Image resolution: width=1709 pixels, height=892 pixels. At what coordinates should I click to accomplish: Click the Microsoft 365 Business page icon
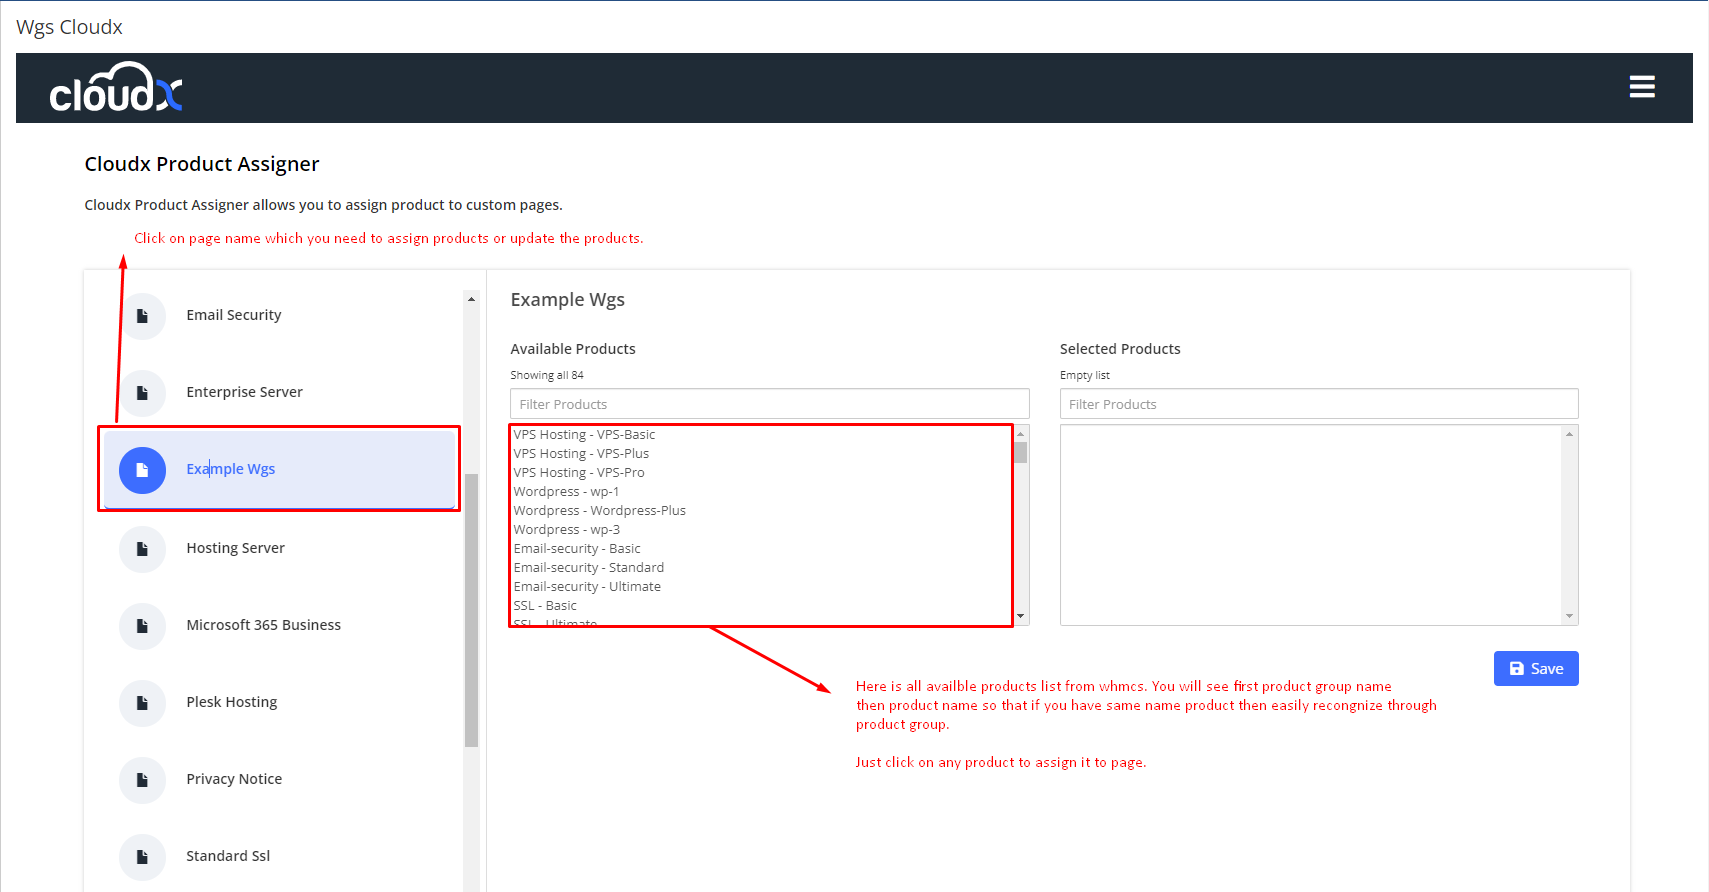pyautogui.click(x=142, y=626)
